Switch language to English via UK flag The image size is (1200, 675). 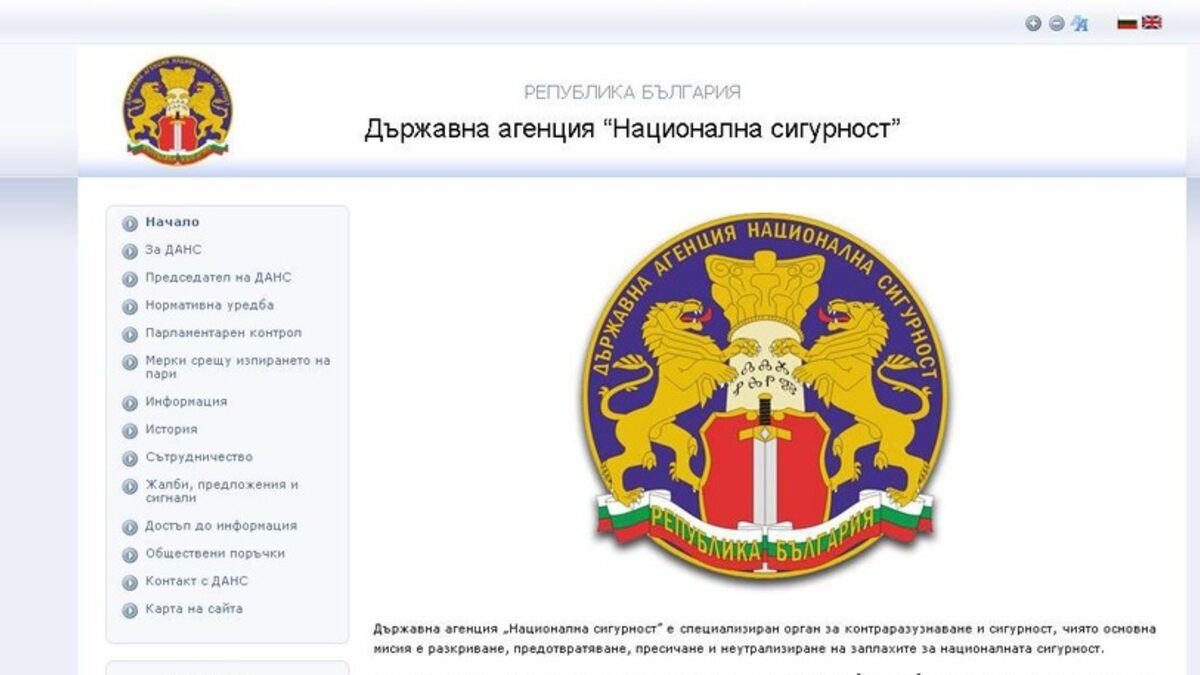(x=1152, y=23)
